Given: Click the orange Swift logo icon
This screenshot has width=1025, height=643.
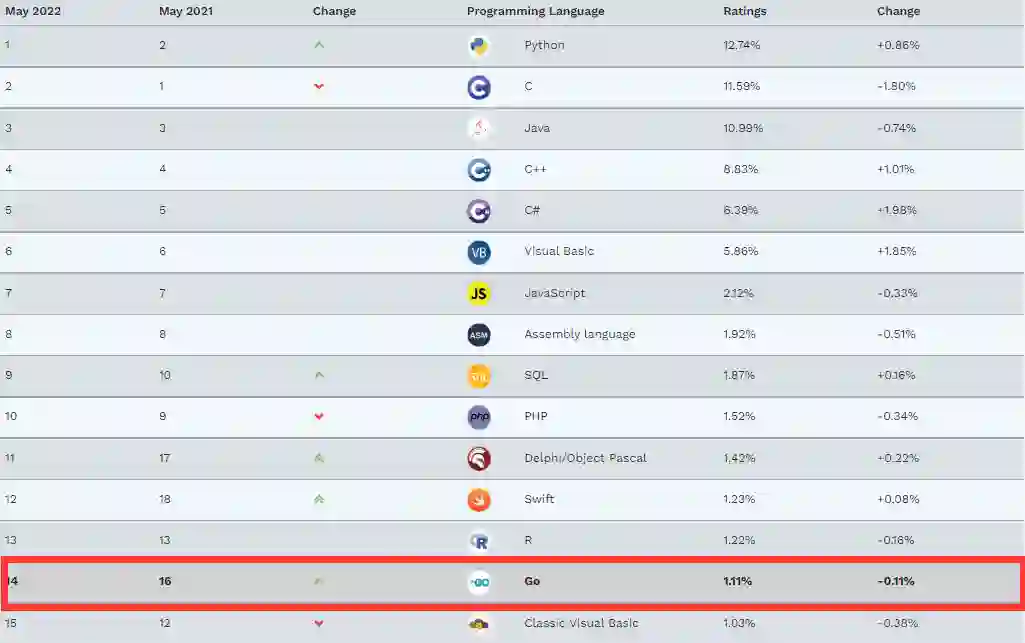Looking at the screenshot, I should 479,499.
